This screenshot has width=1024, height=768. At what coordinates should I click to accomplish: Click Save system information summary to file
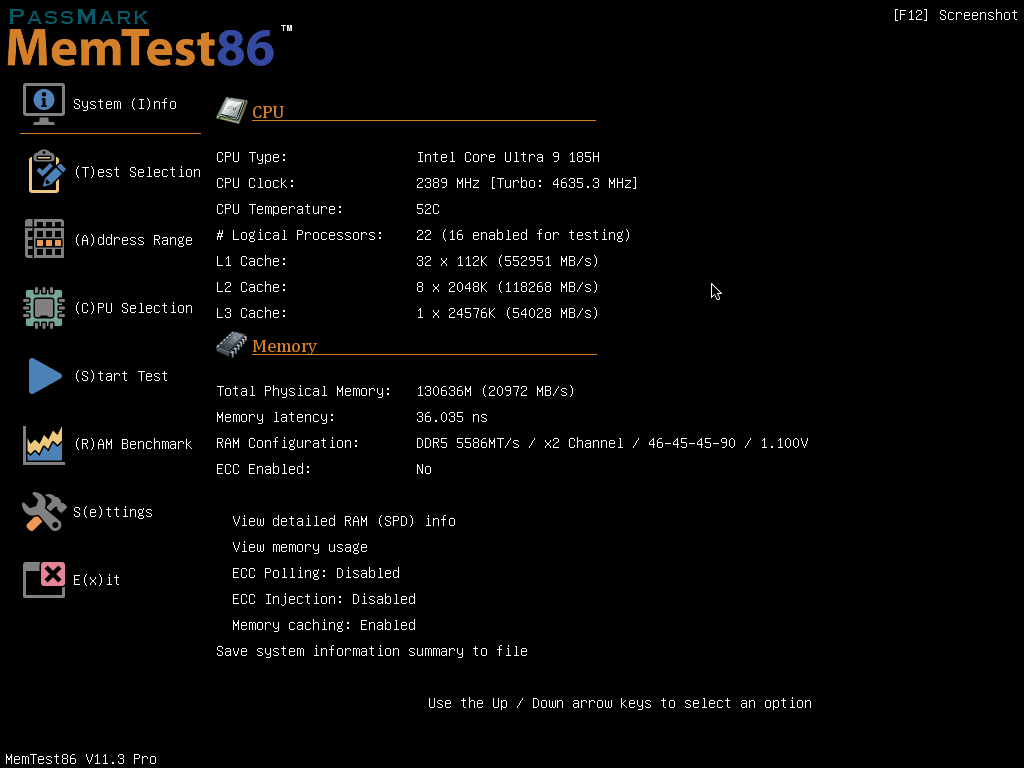coord(371,651)
